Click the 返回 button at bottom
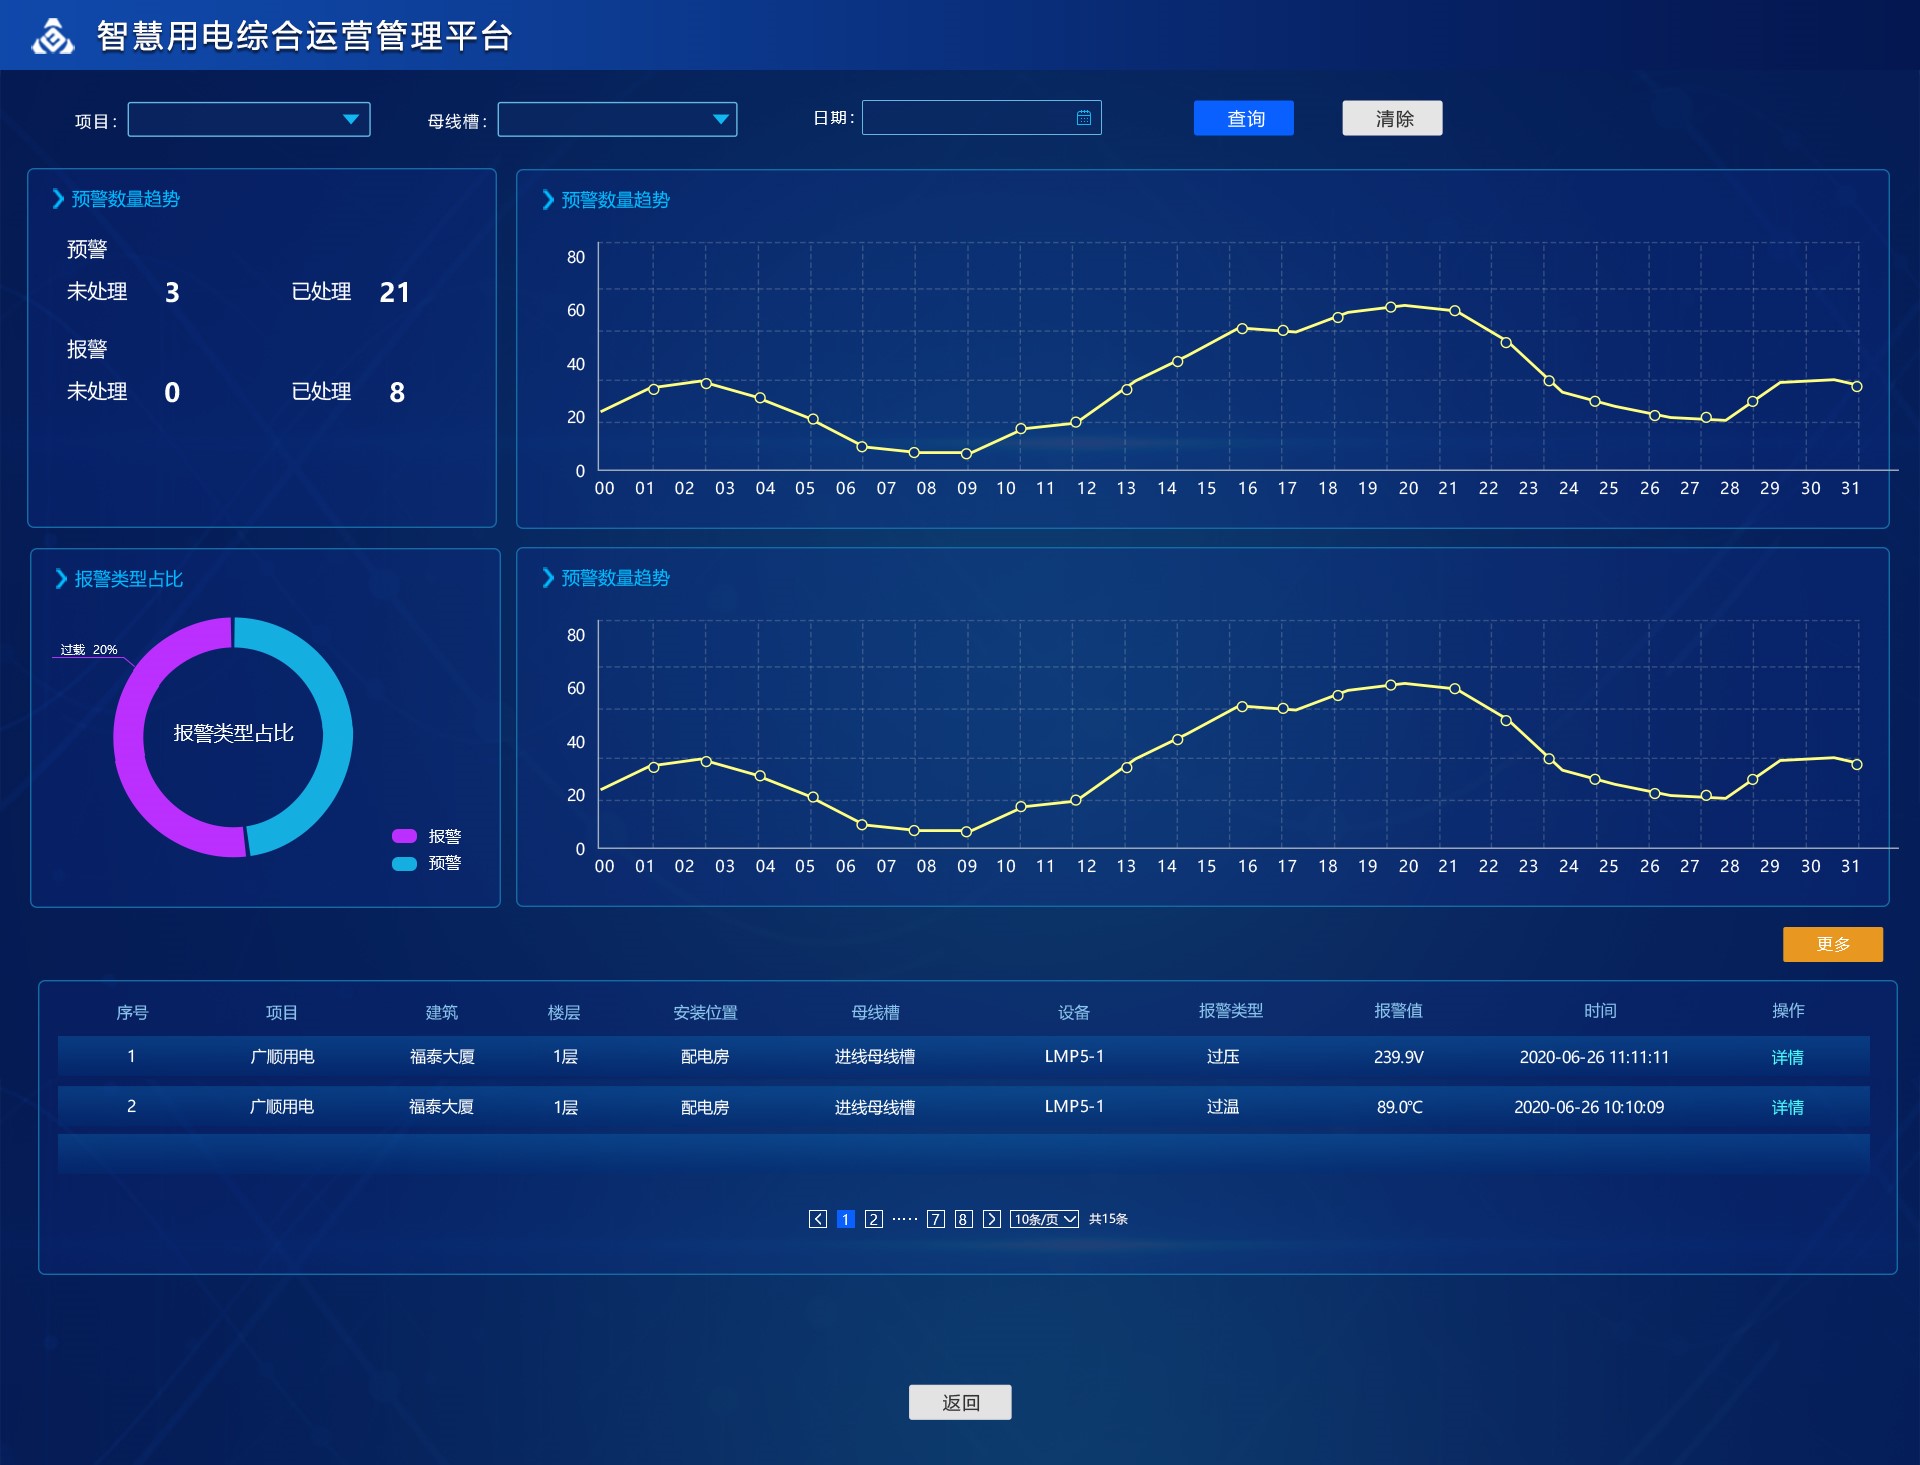Image resolution: width=1920 pixels, height=1465 pixels. pos(959,1402)
